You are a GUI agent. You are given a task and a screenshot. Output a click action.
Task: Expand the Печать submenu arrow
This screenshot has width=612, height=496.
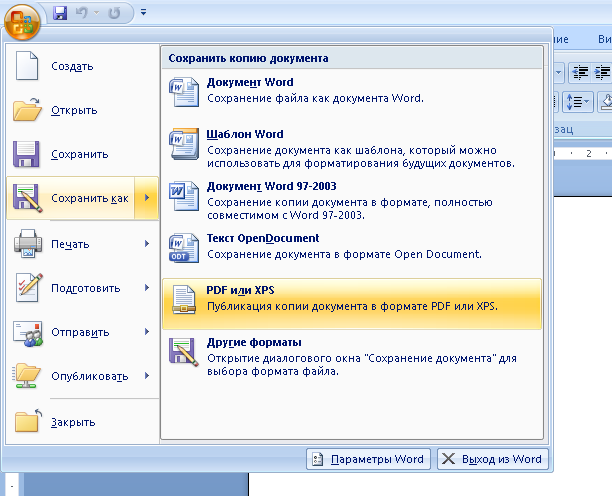click(147, 244)
